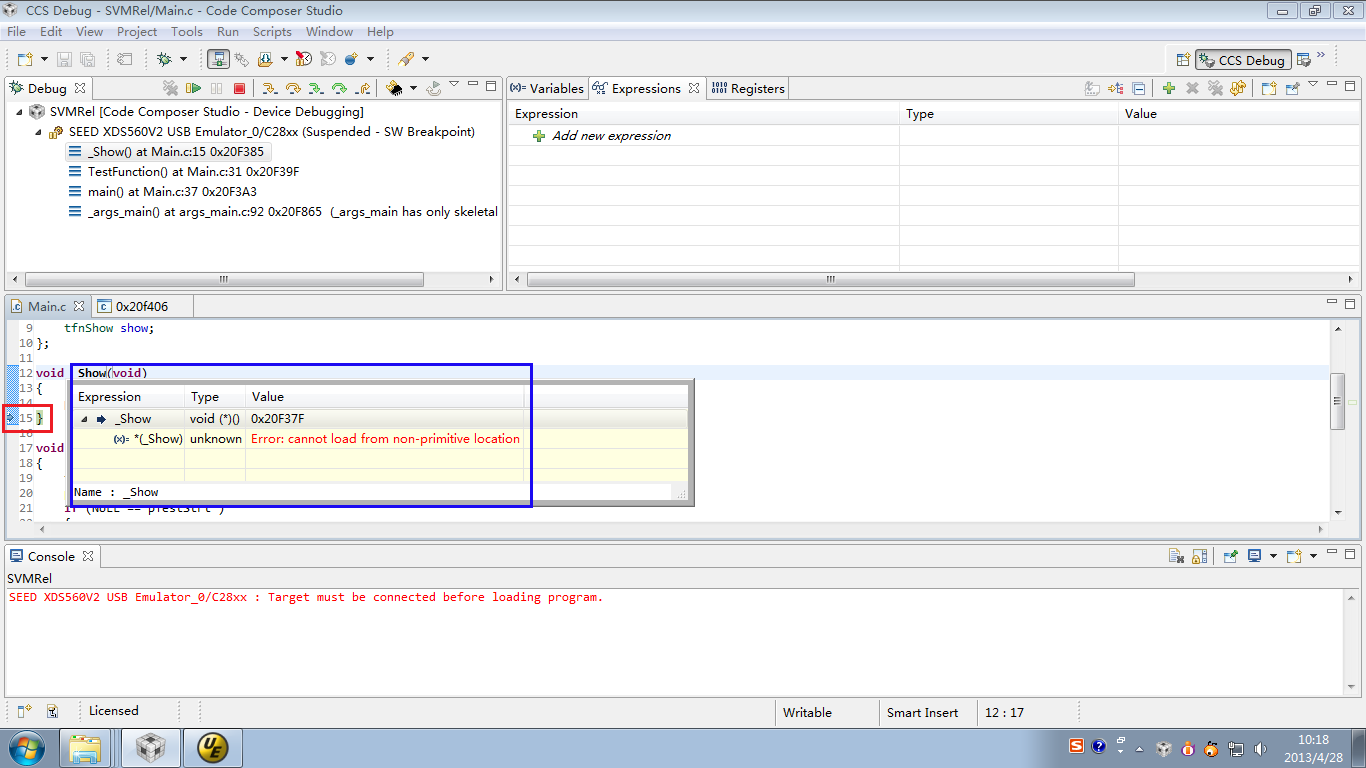Click Remove All Terminated Launches icon
This screenshot has width=1366, height=768.
pos(170,88)
